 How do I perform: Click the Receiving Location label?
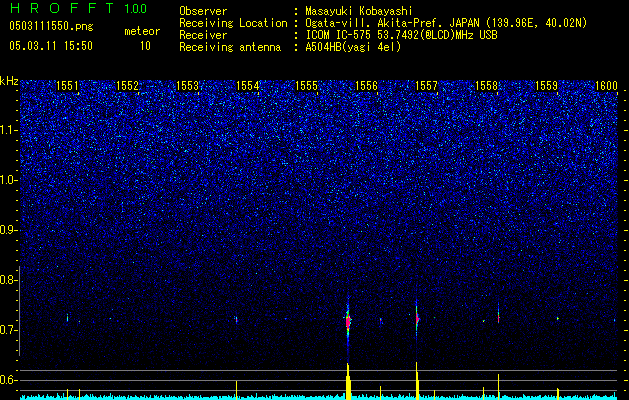click(x=233, y=23)
